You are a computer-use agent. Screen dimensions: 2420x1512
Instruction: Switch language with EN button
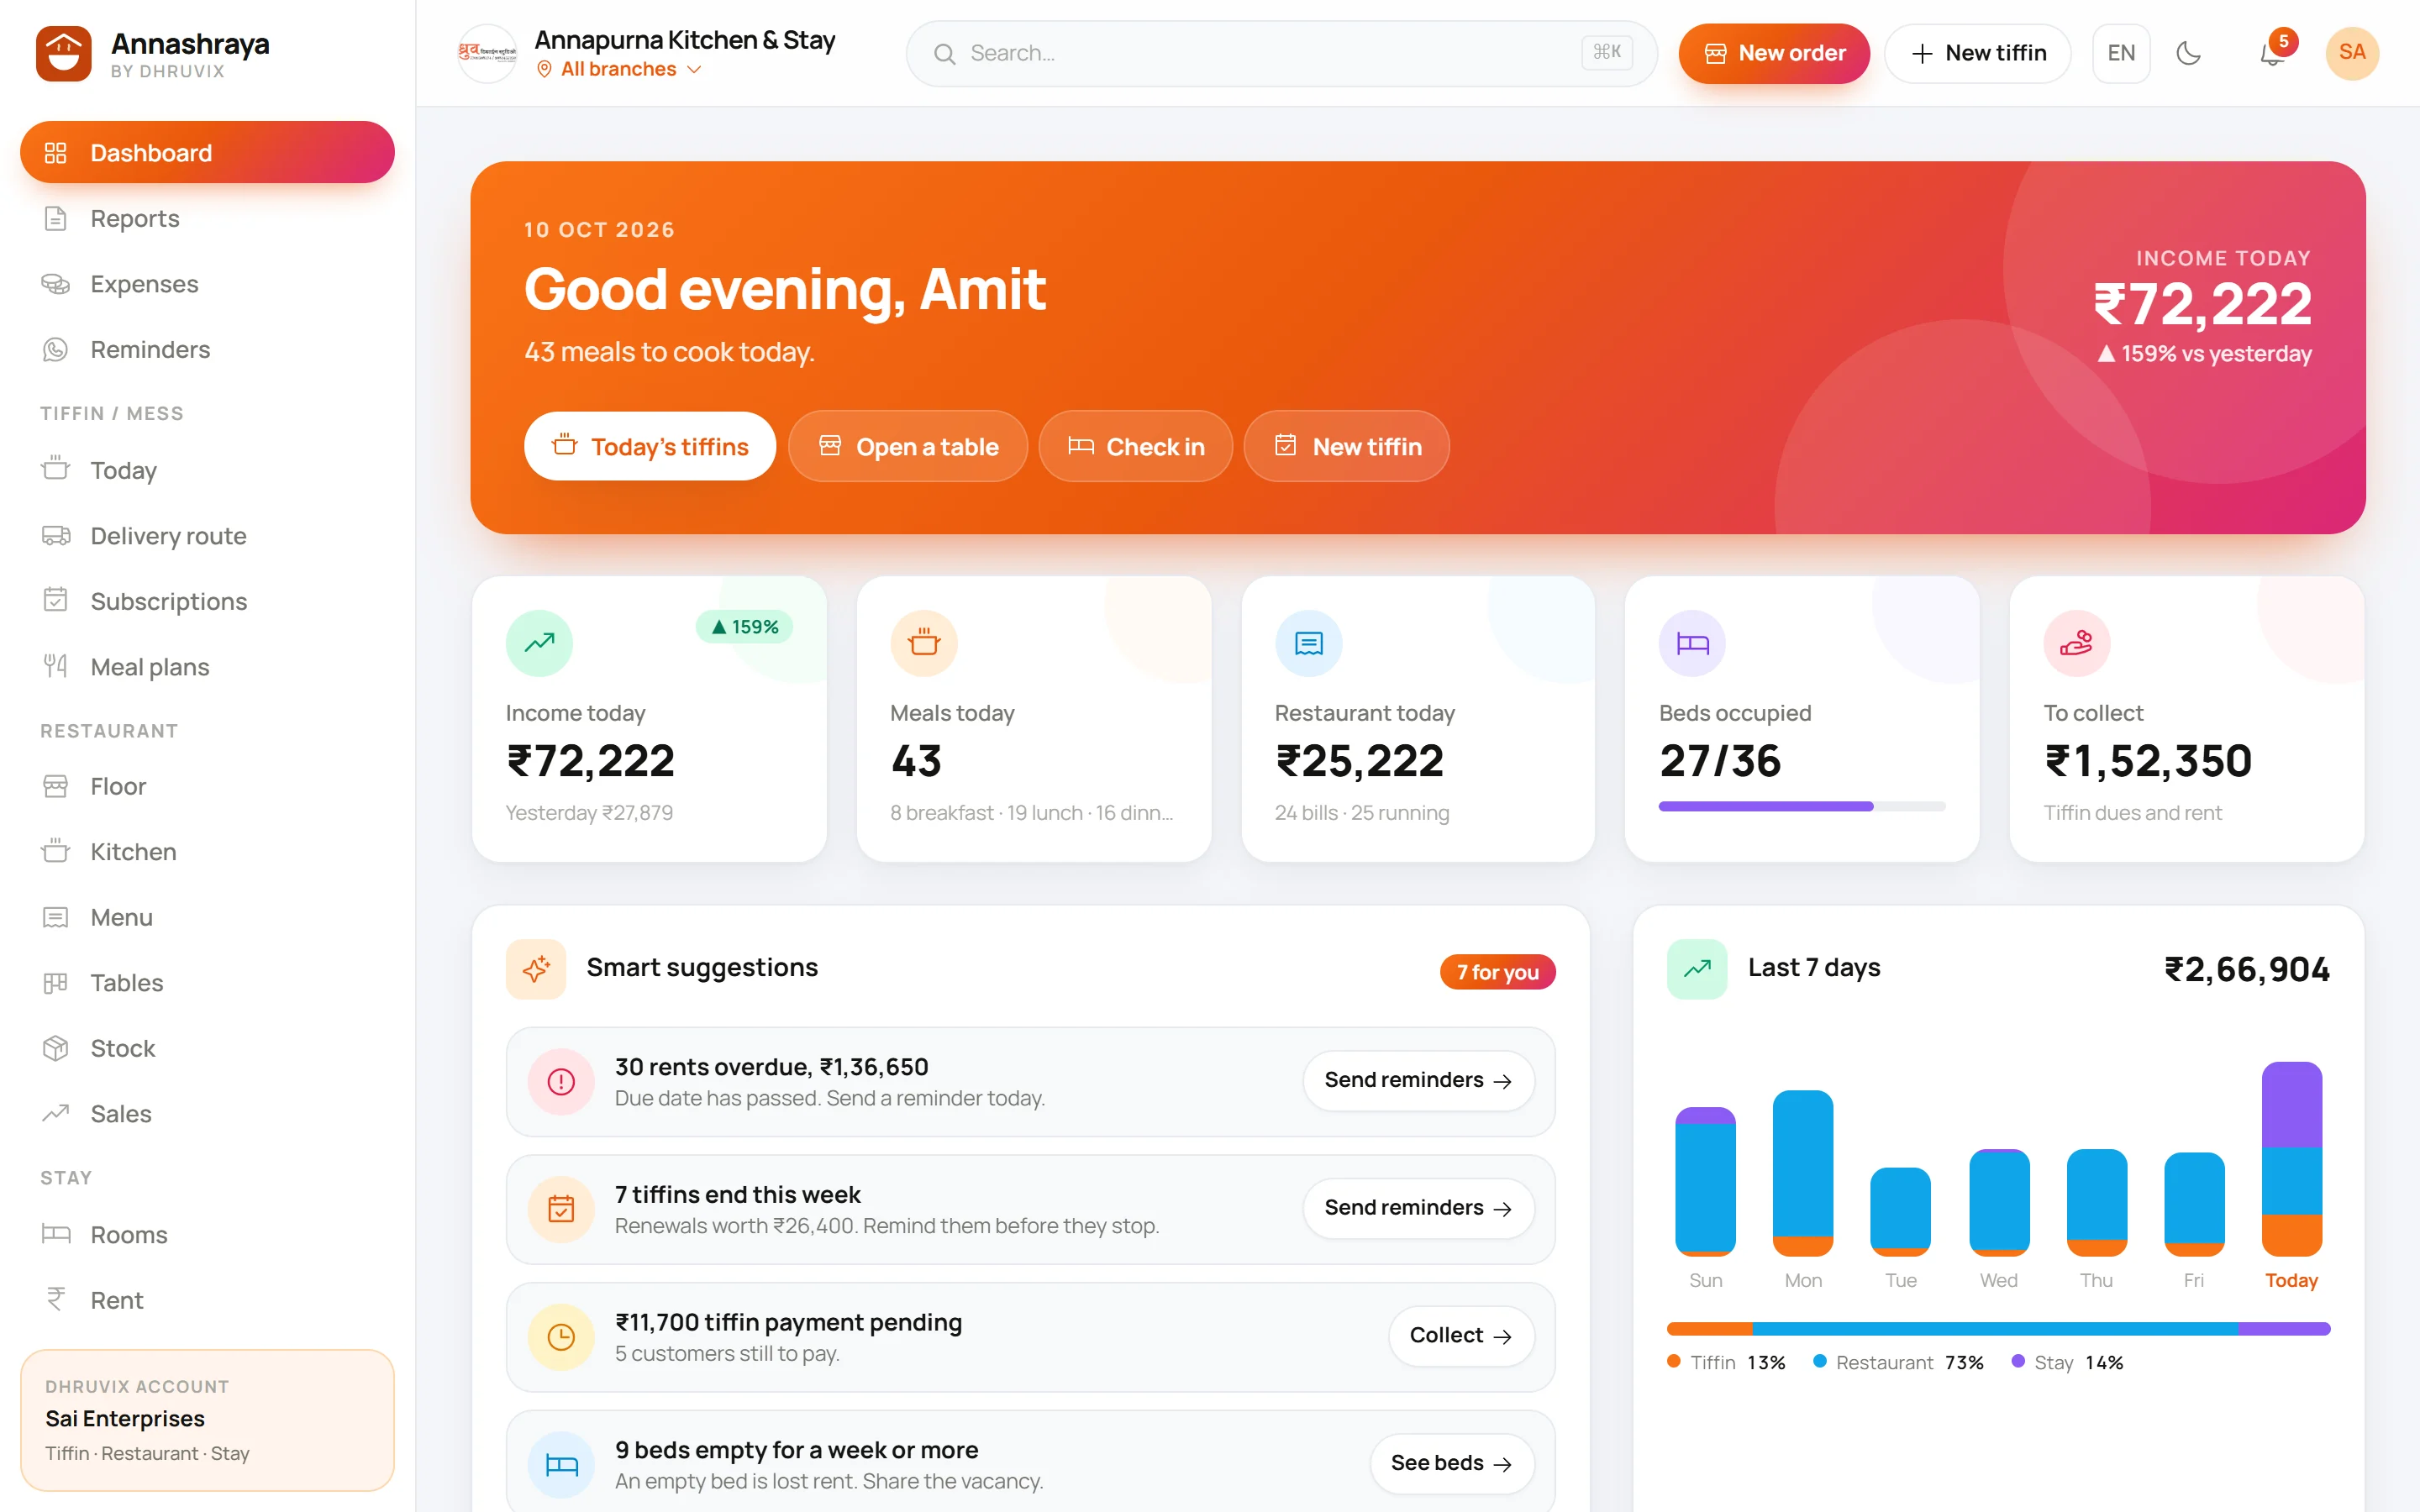click(x=2121, y=54)
